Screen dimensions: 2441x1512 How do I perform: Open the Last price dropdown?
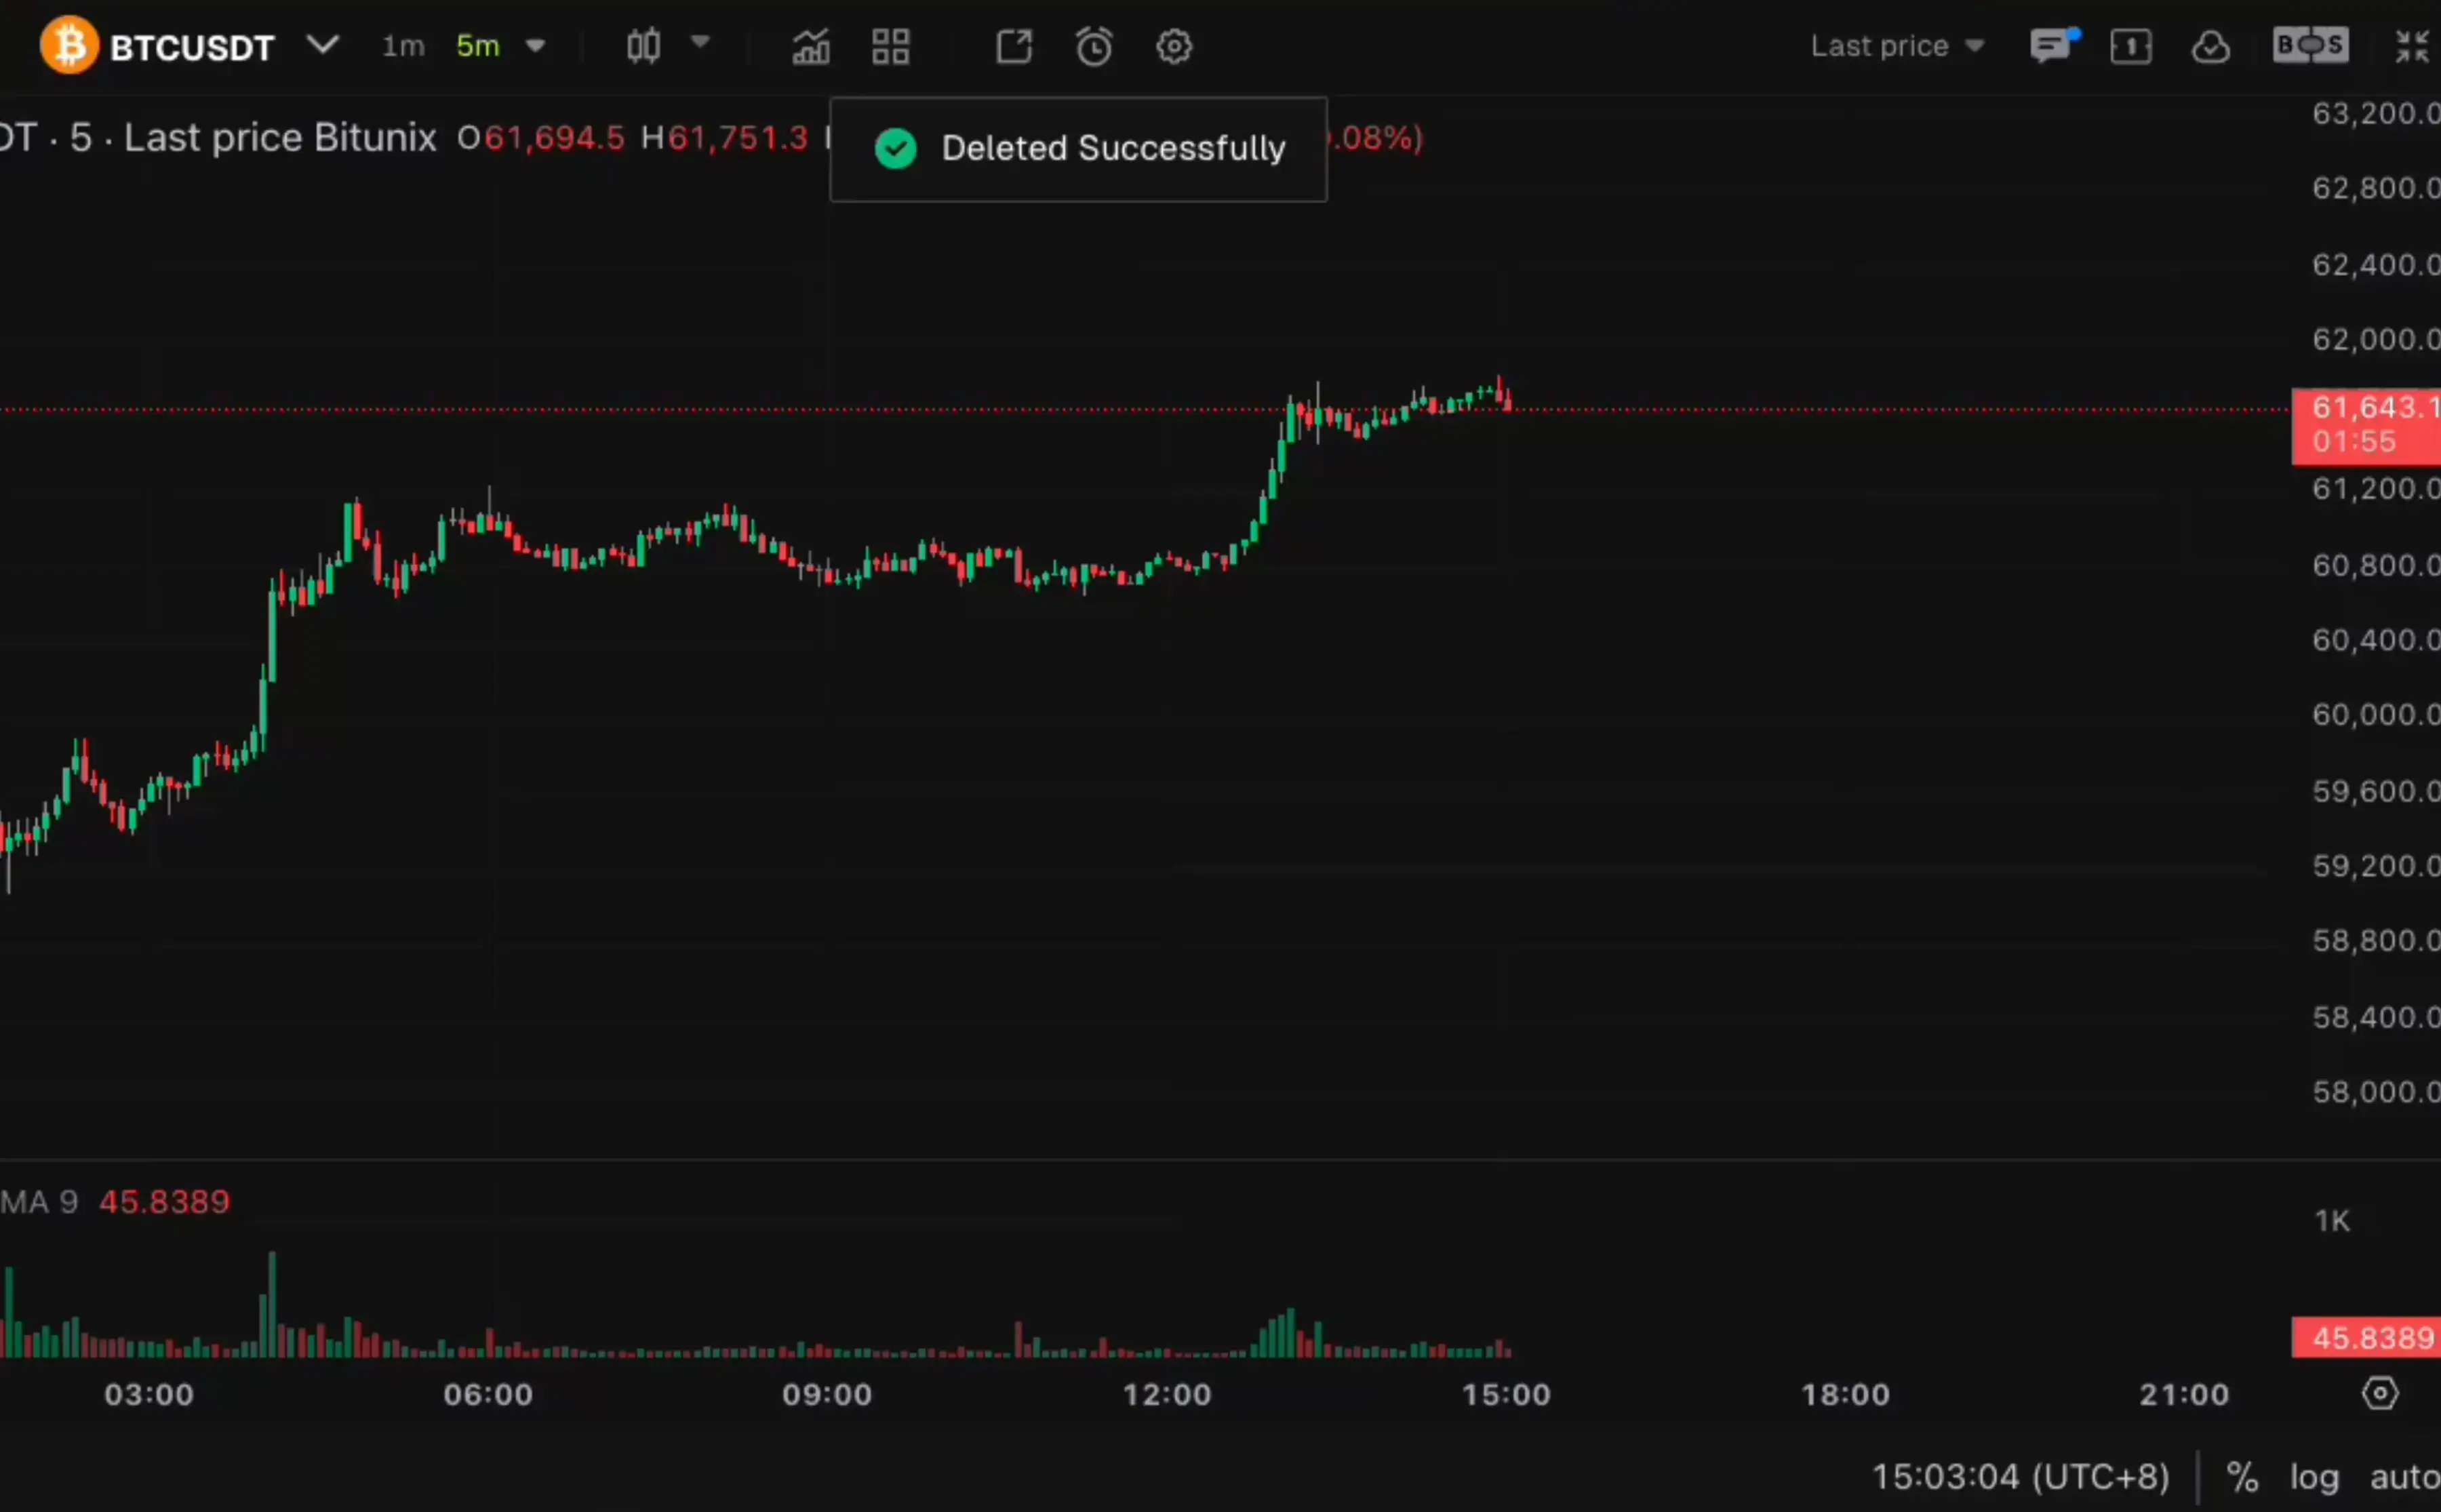1897,46
